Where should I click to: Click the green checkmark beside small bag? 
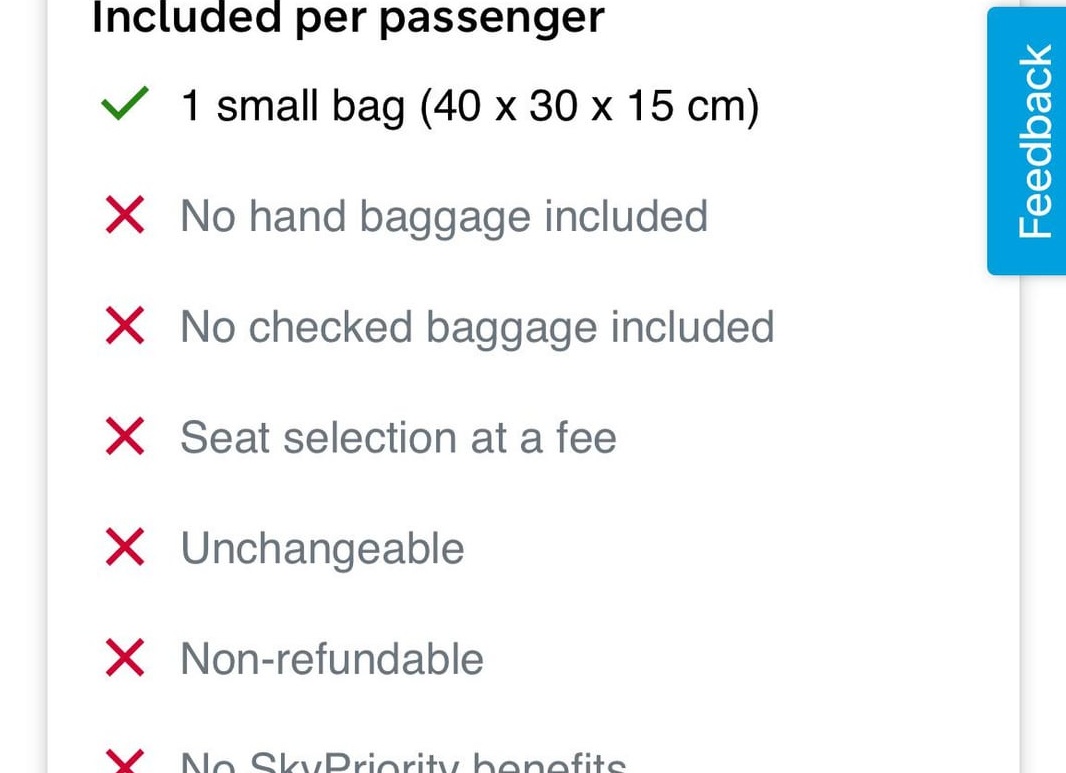[125, 104]
